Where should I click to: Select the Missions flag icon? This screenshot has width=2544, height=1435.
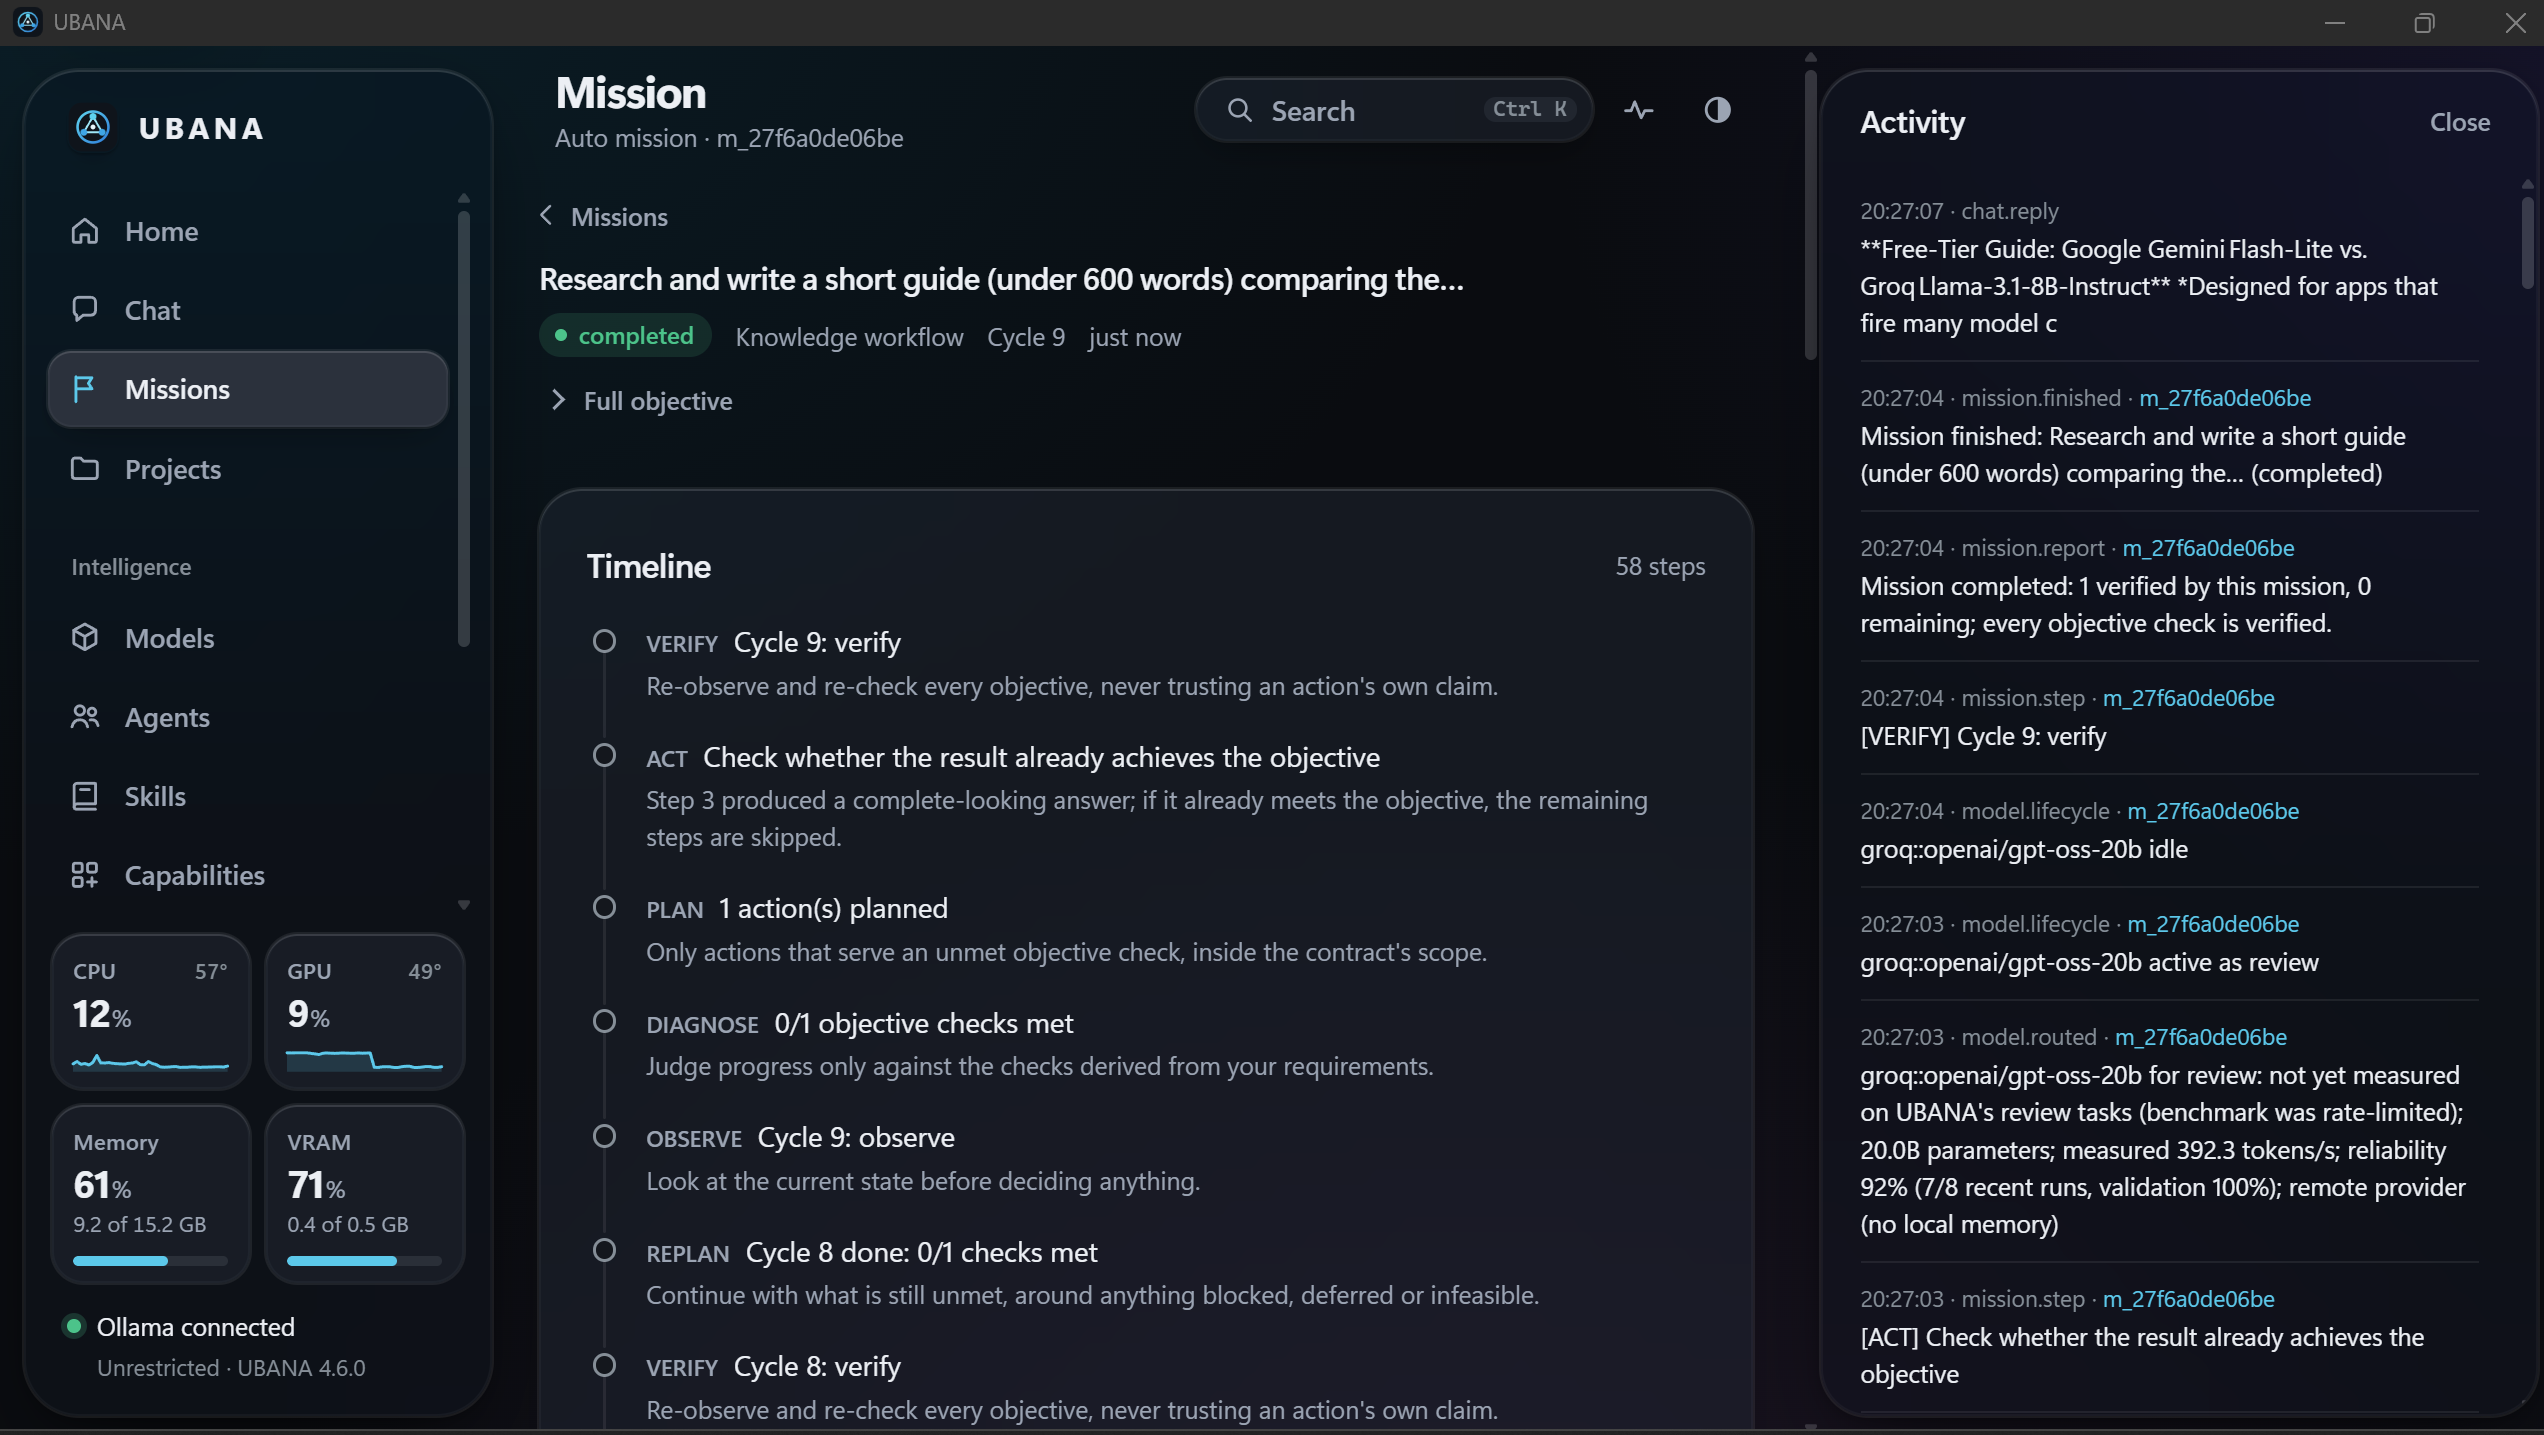85,388
